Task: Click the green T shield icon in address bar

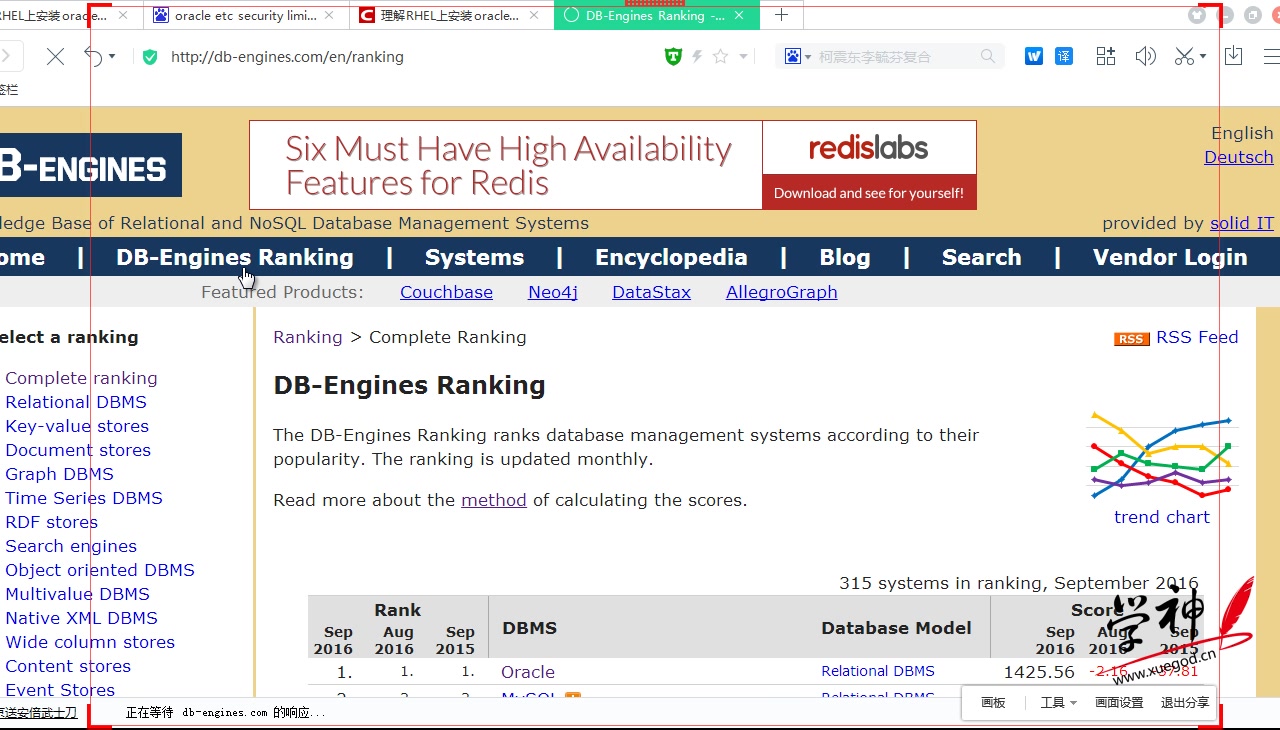Action: [673, 57]
